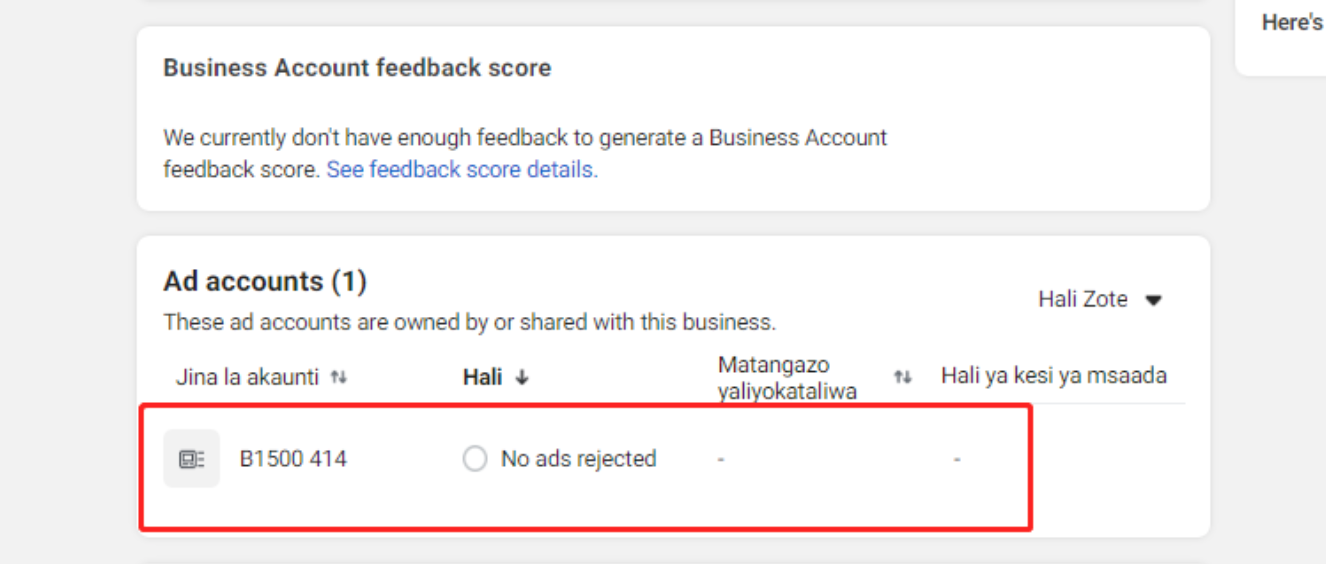The height and width of the screenshot is (564, 1326).
Task: Click the ad accounts ownership description text
Action: (x=469, y=322)
